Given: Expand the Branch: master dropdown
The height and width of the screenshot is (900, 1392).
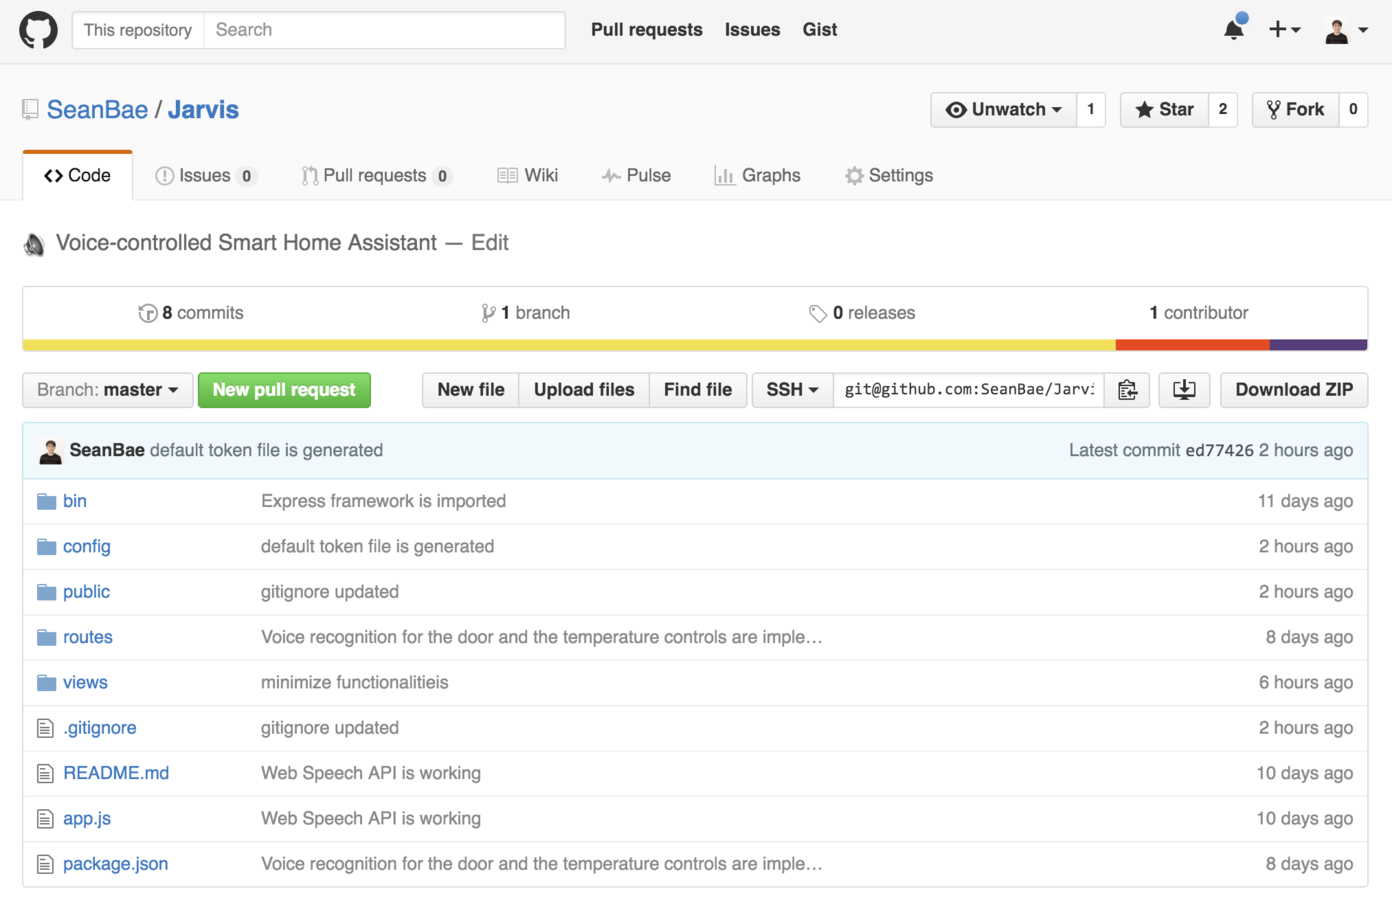Looking at the screenshot, I should [x=107, y=390].
